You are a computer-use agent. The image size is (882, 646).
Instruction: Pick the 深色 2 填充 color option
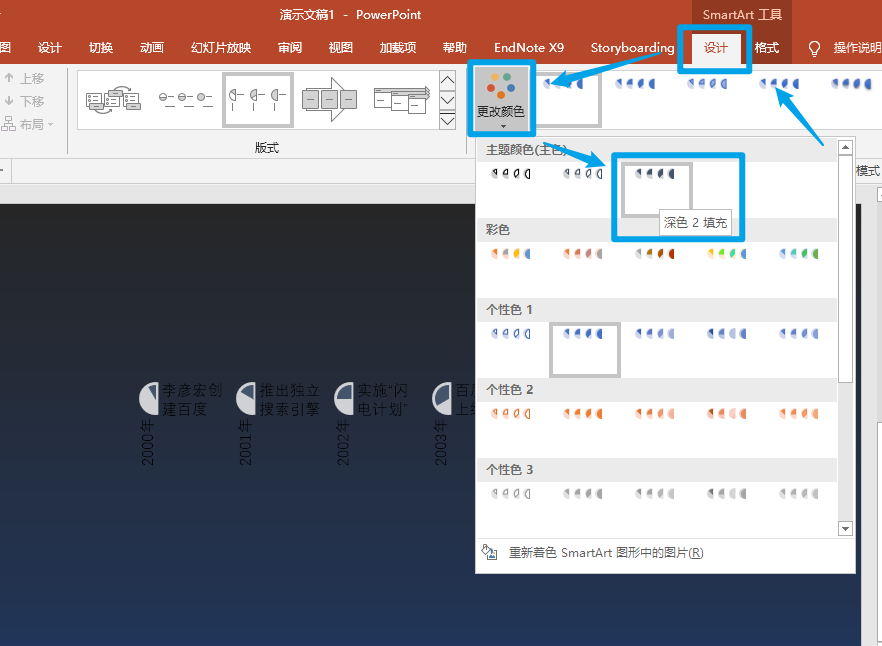point(656,189)
